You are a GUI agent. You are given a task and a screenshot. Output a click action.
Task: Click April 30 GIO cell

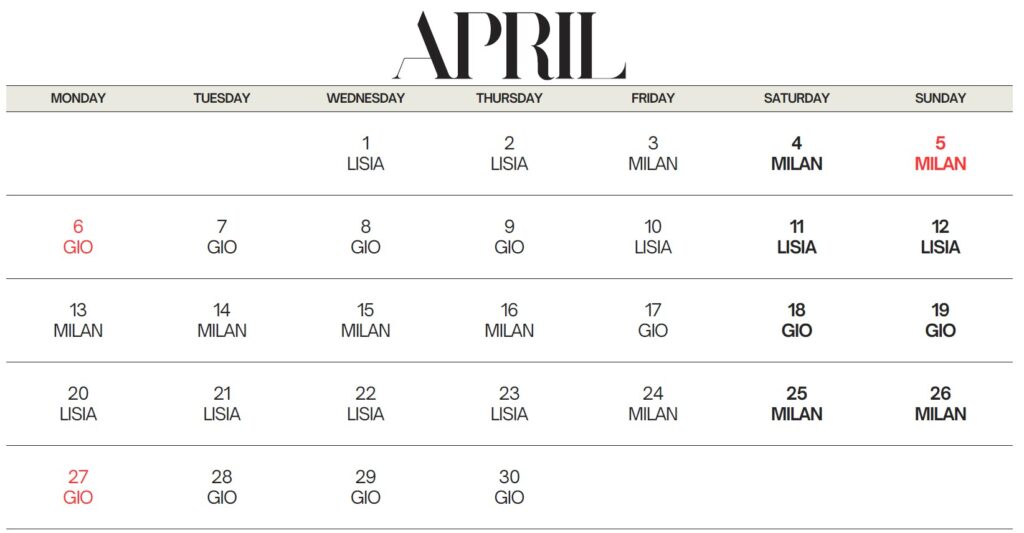pos(509,487)
